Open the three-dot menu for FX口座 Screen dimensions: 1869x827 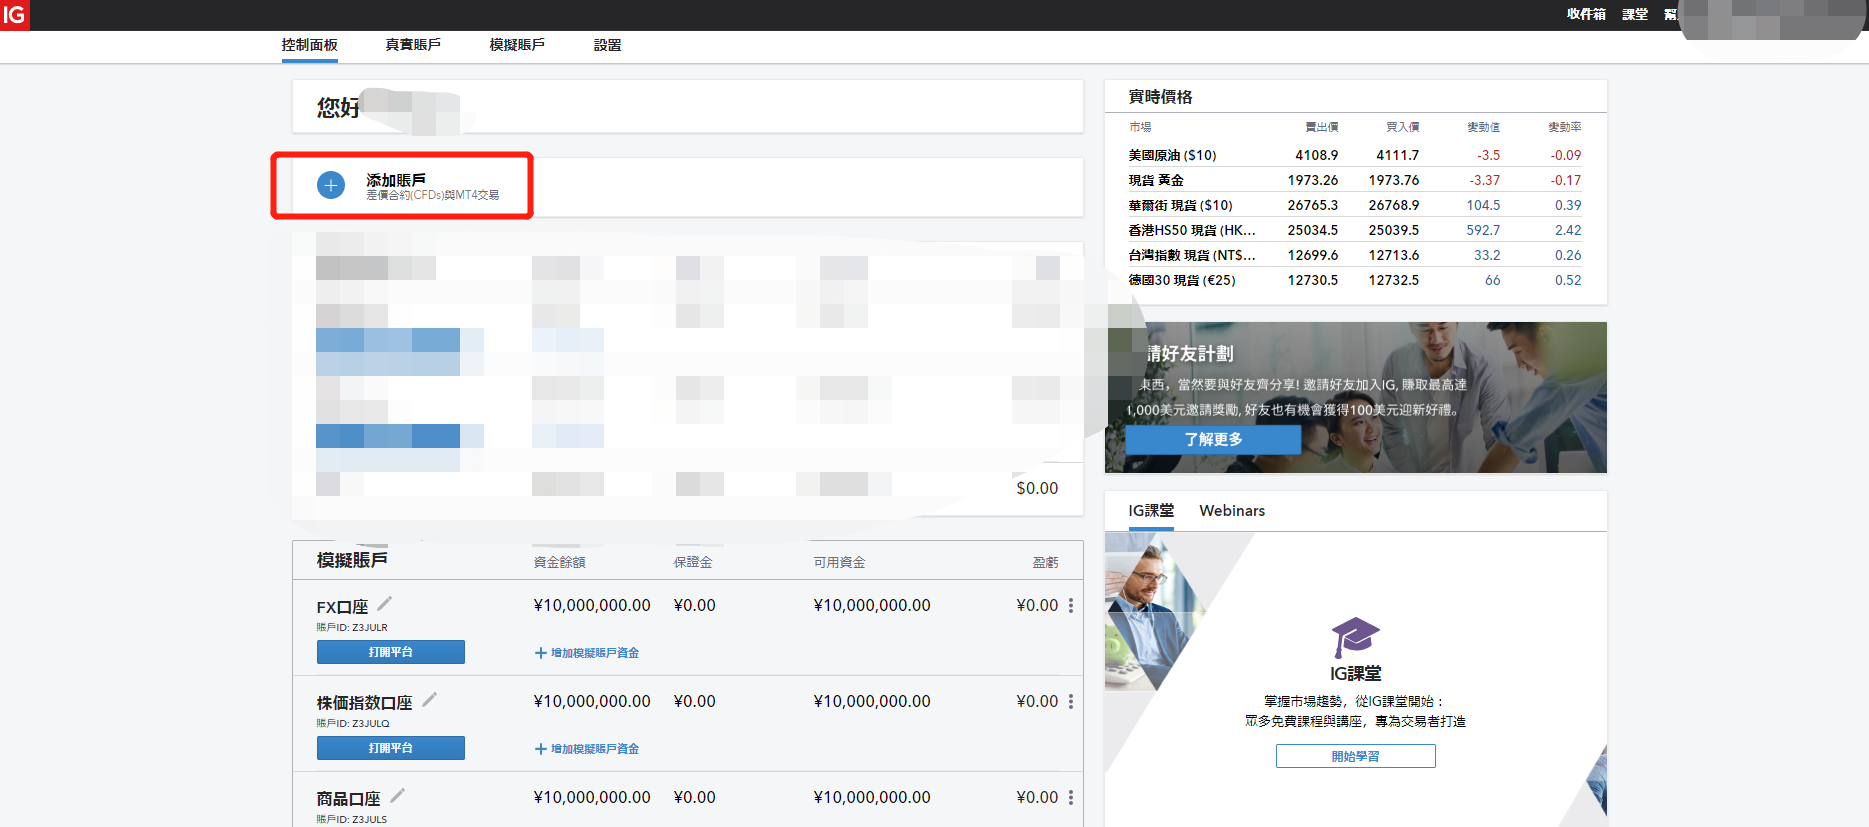tap(1071, 605)
